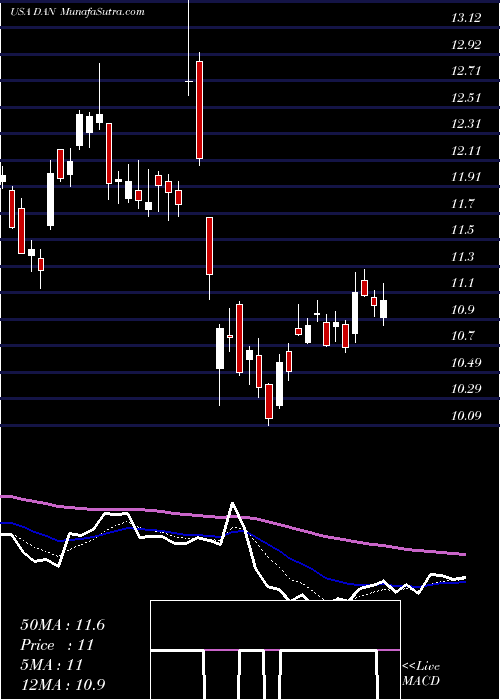Viewport: 500px width, 700px height.
Task: Select the tallest red candlestick near 12.8
Action: [200, 110]
